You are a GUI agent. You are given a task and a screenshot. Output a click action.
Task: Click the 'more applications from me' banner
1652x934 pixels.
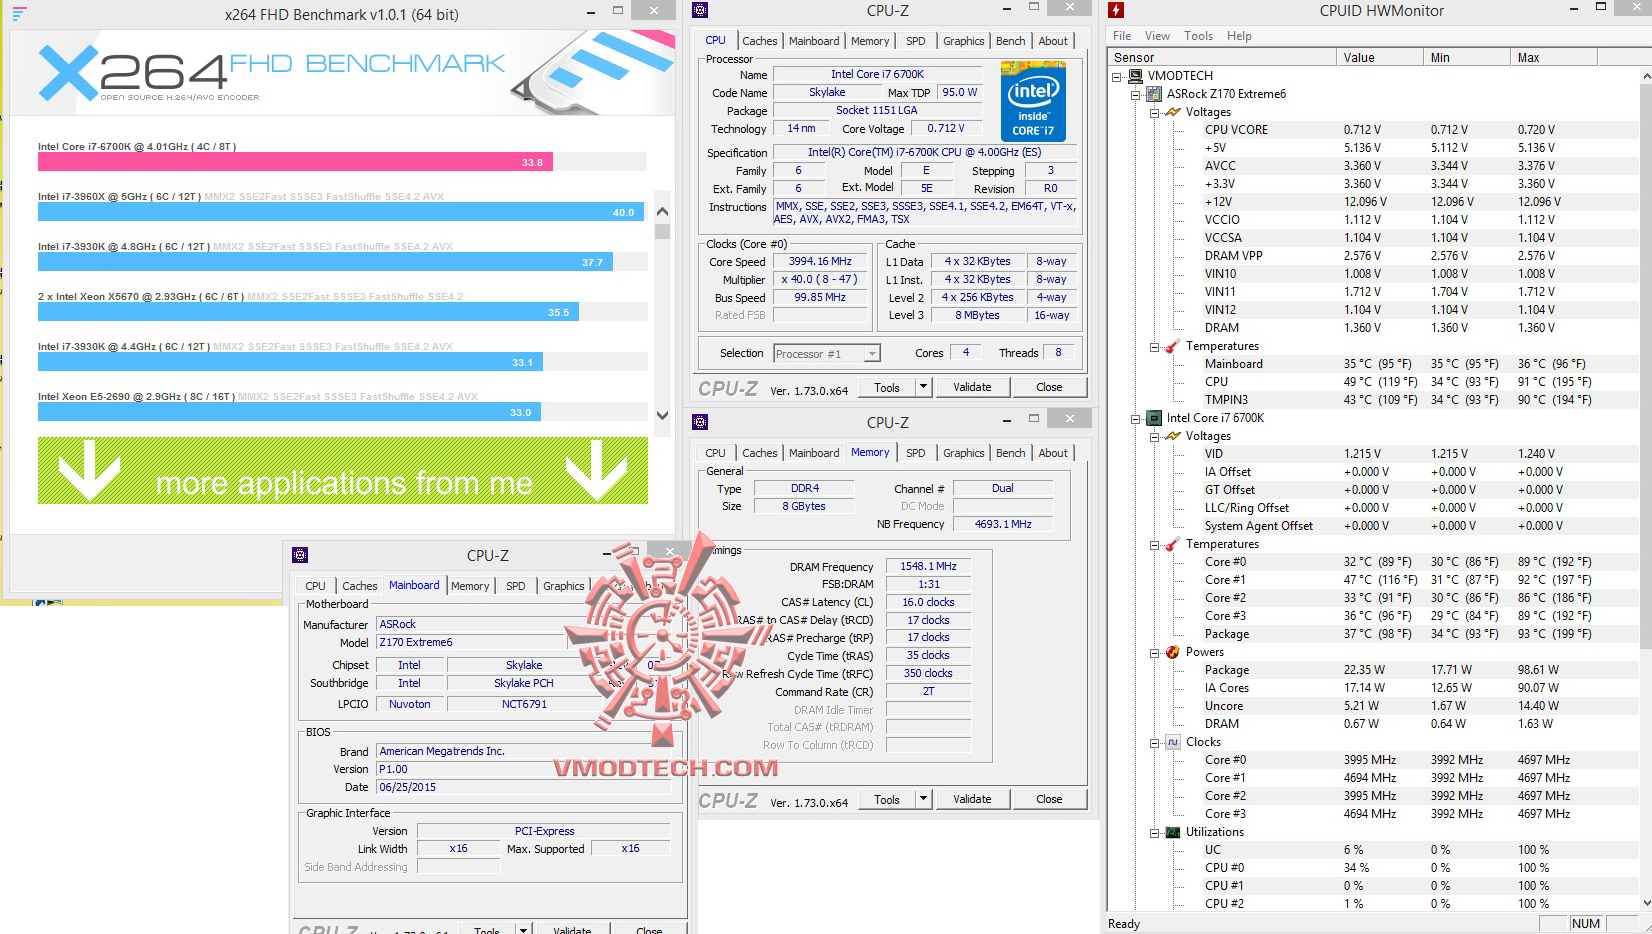click(x=343, y=470)
